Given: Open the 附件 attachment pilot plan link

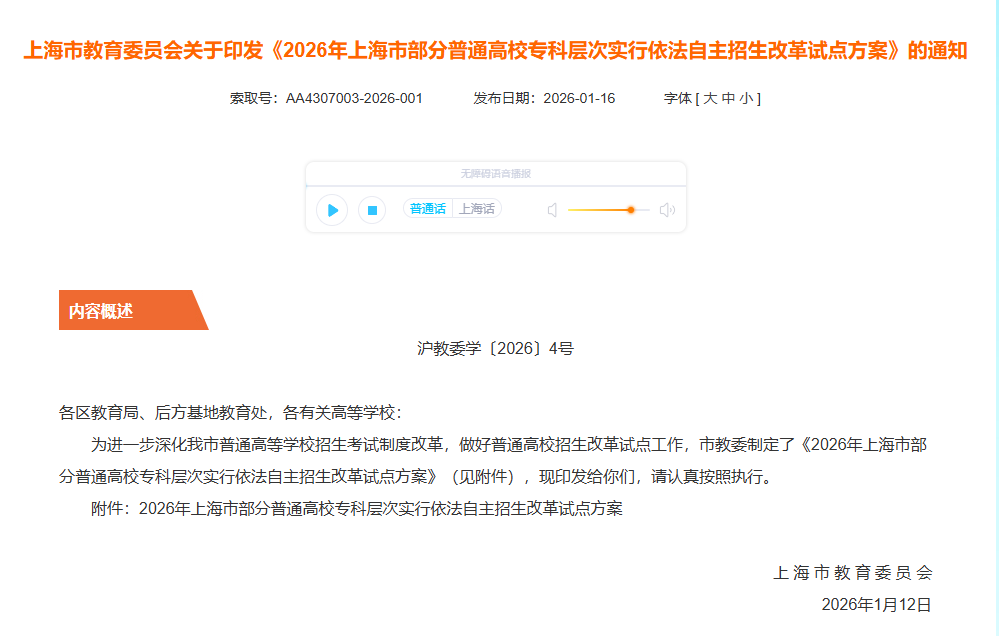Looking at the screenshot, I should click(x=380, y=508).
